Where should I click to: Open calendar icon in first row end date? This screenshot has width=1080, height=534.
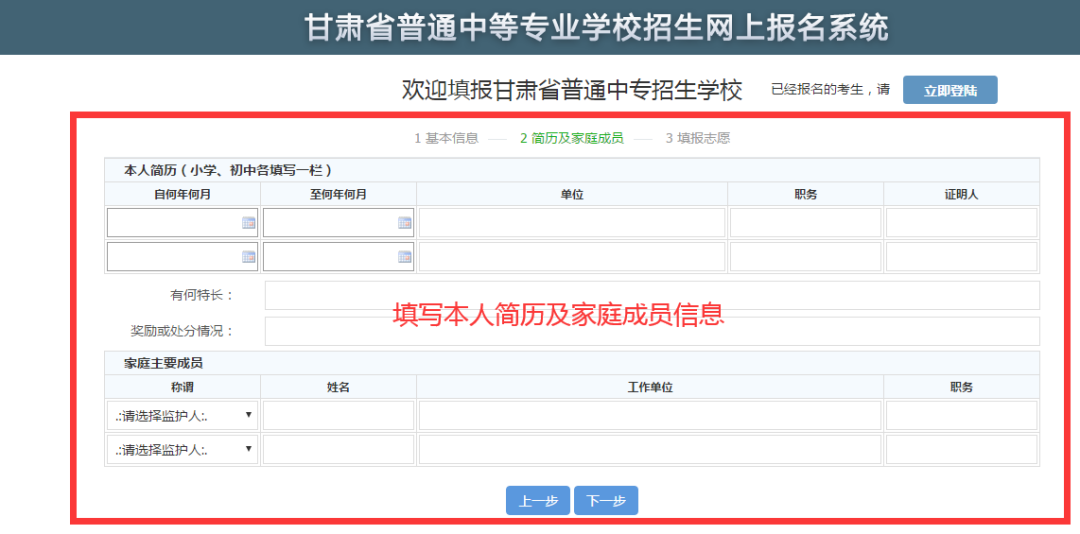click(405, 223)
